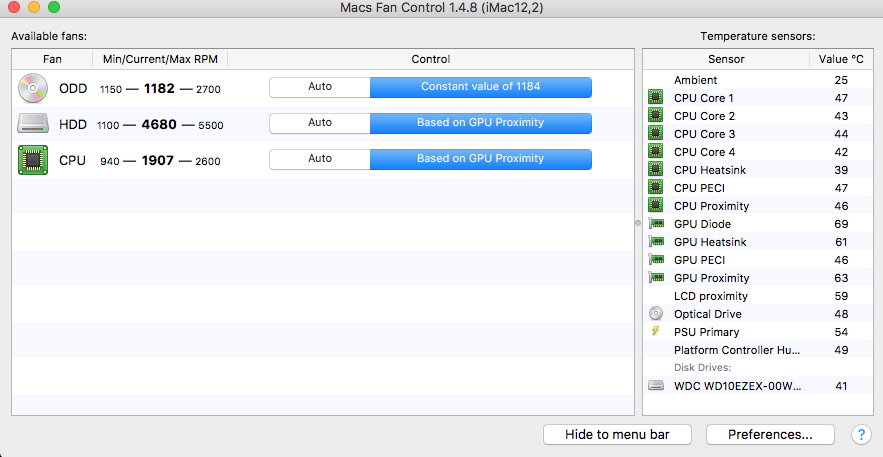
Task: Click the ODD min RPM 1150
Action: click(111, 89)
